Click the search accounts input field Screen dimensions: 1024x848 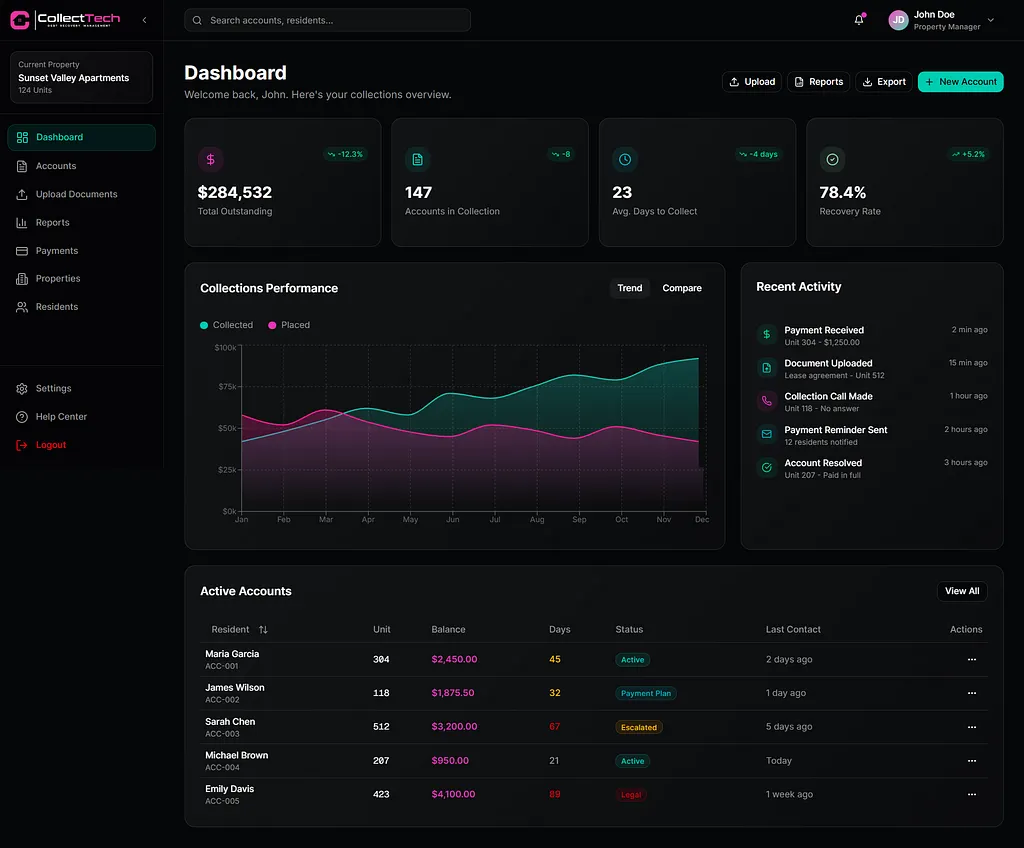tap(328, 20)
